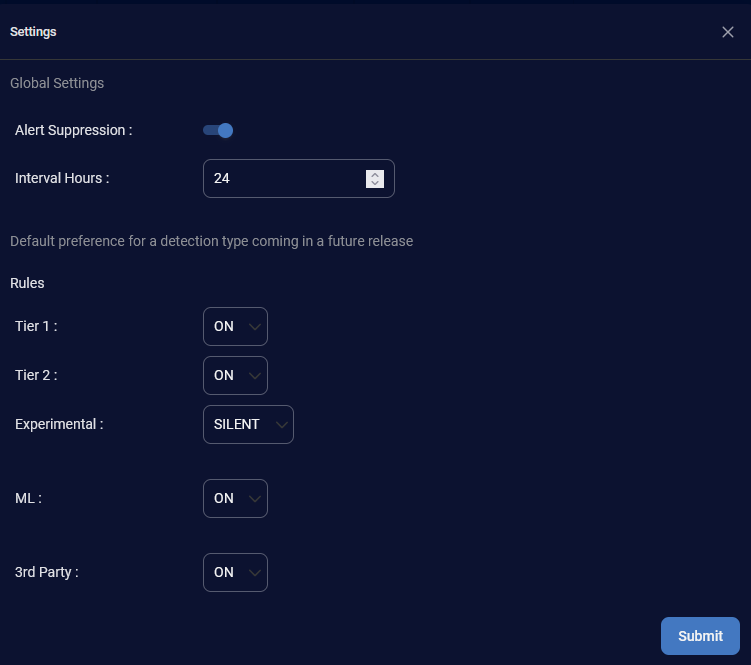
Task: Open the Tier 1 dropdown
Action: tap(235, 326)
